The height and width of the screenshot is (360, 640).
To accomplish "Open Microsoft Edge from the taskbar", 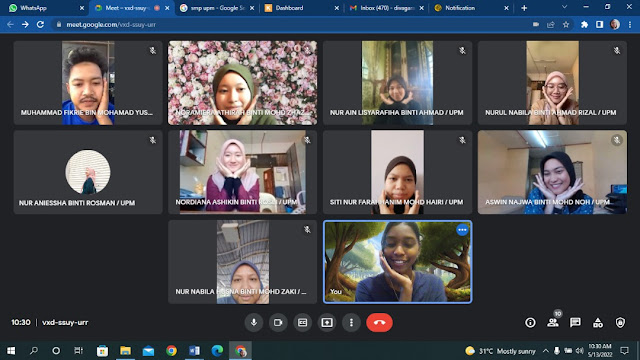I will click(x=217, y=351).
